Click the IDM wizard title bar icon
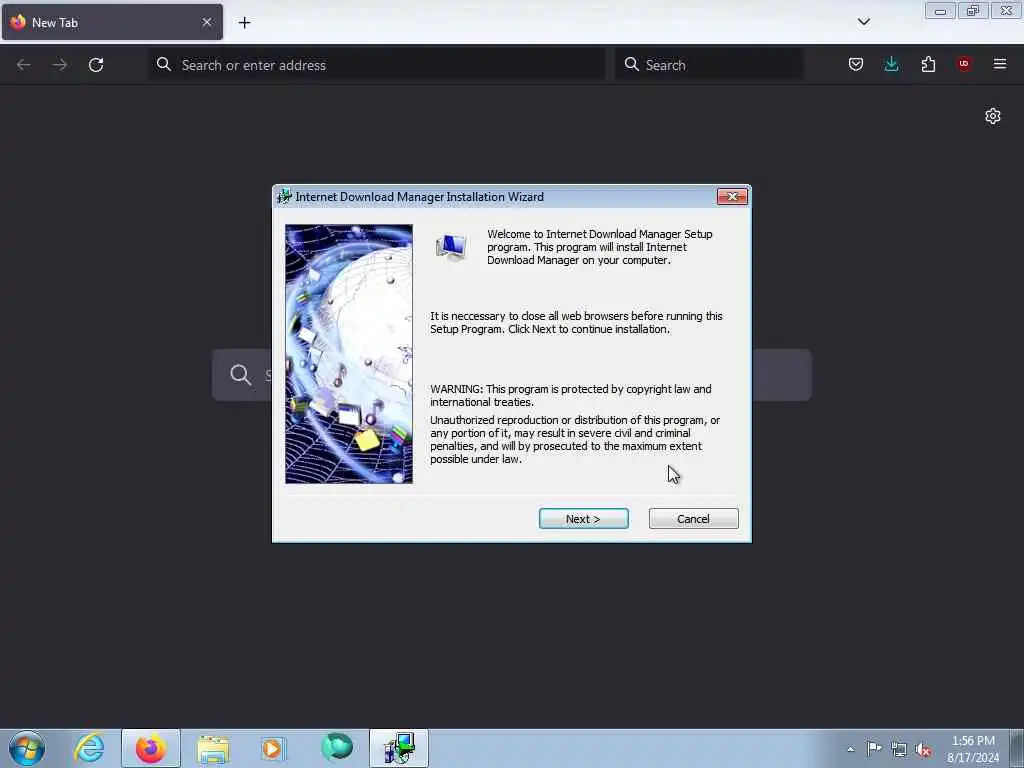 point(284,197)
